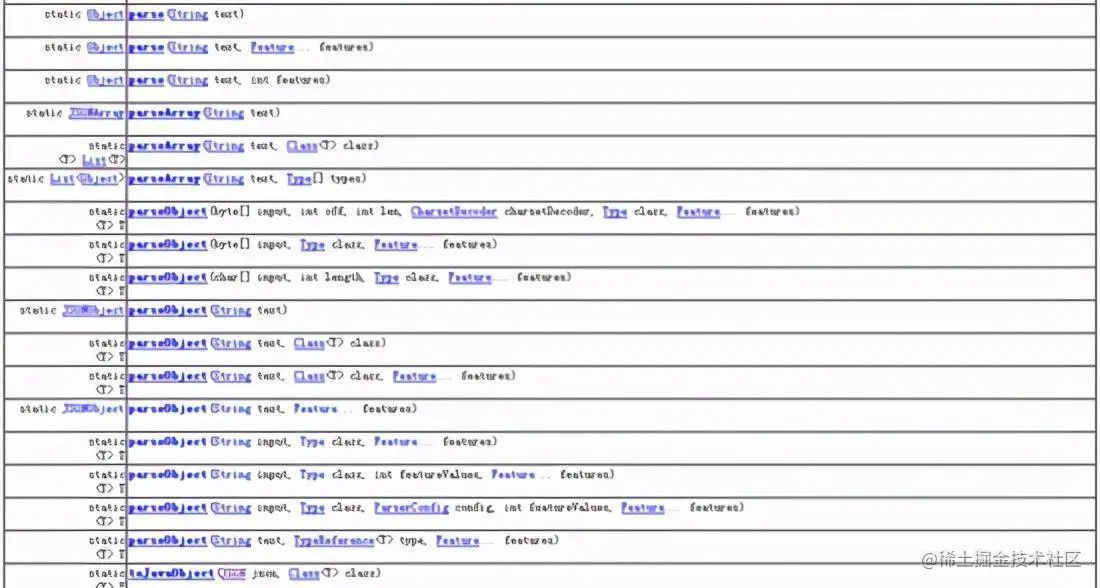The image size is (1100, 588).
Task: Open the parseArray(String text) method link
Action: (164, 113)
